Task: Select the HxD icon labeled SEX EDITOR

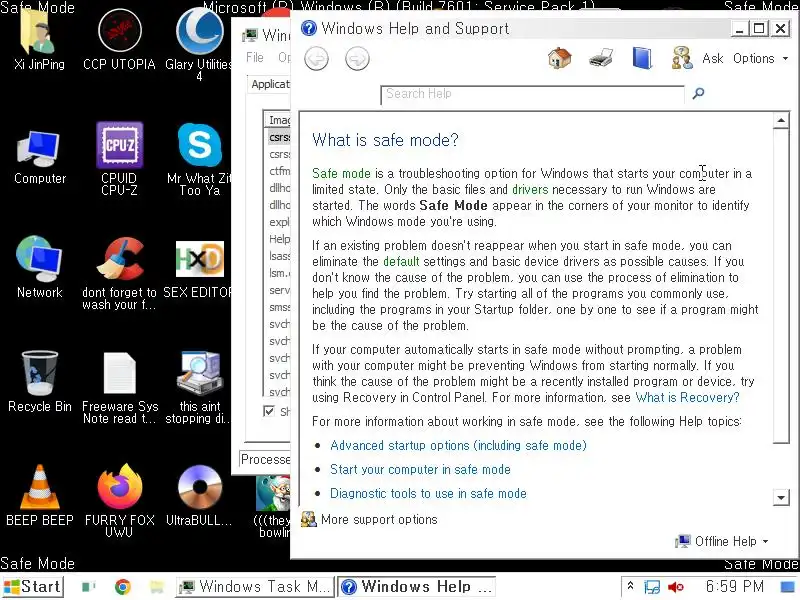Action: [x=199, y=269]
